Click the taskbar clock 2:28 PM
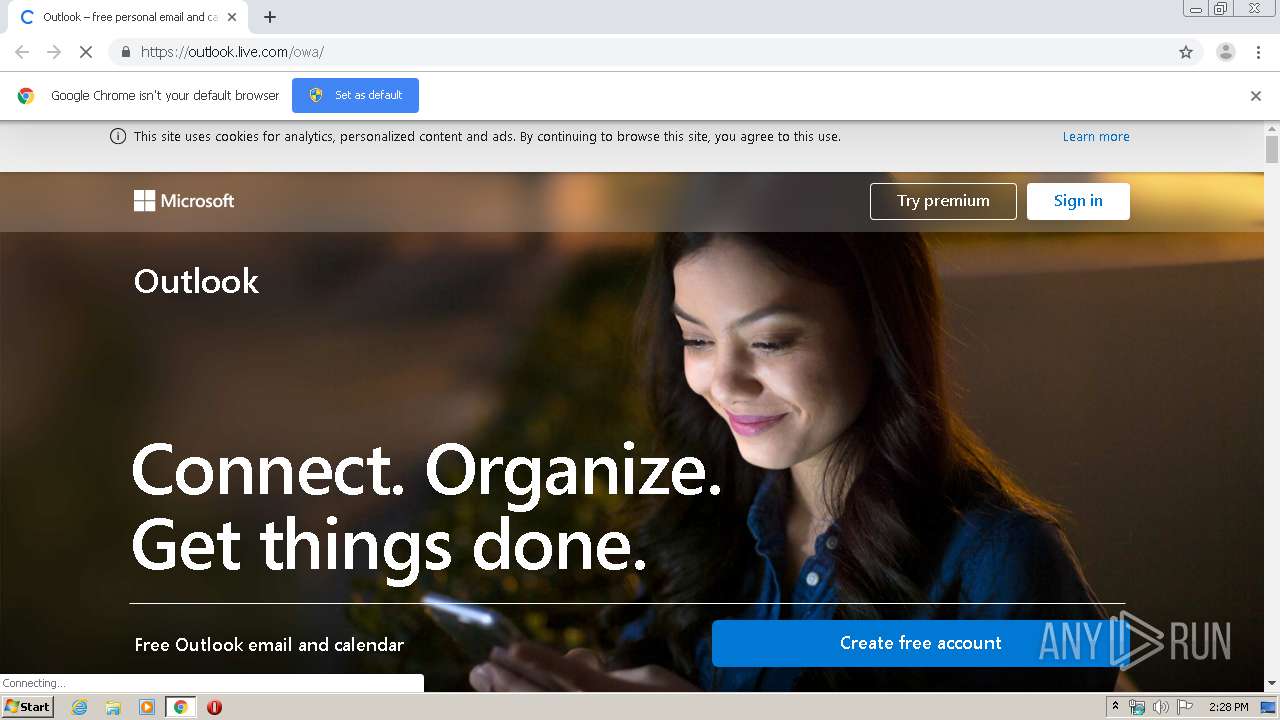 (1228, 707)
